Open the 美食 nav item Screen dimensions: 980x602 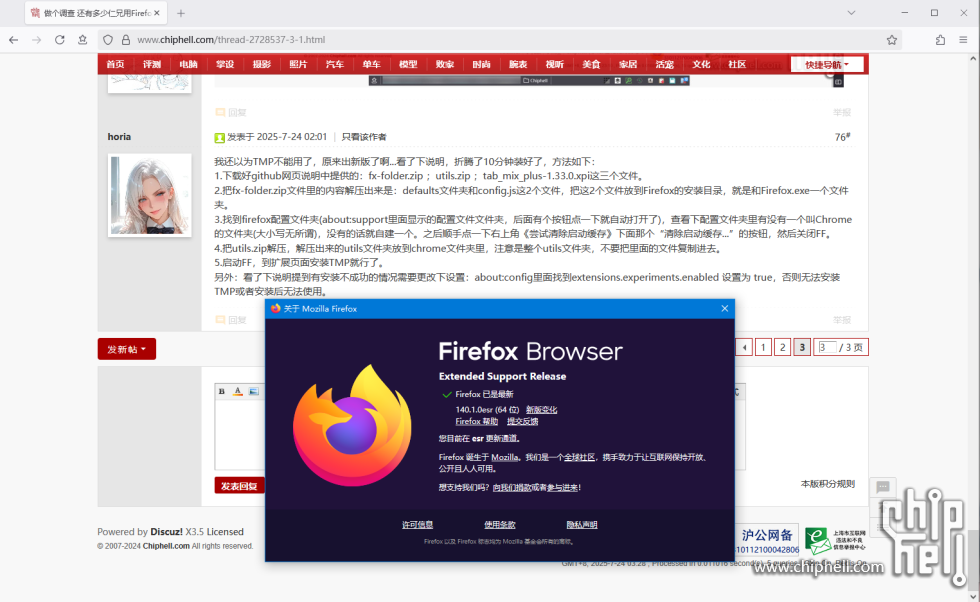(591, 64)
